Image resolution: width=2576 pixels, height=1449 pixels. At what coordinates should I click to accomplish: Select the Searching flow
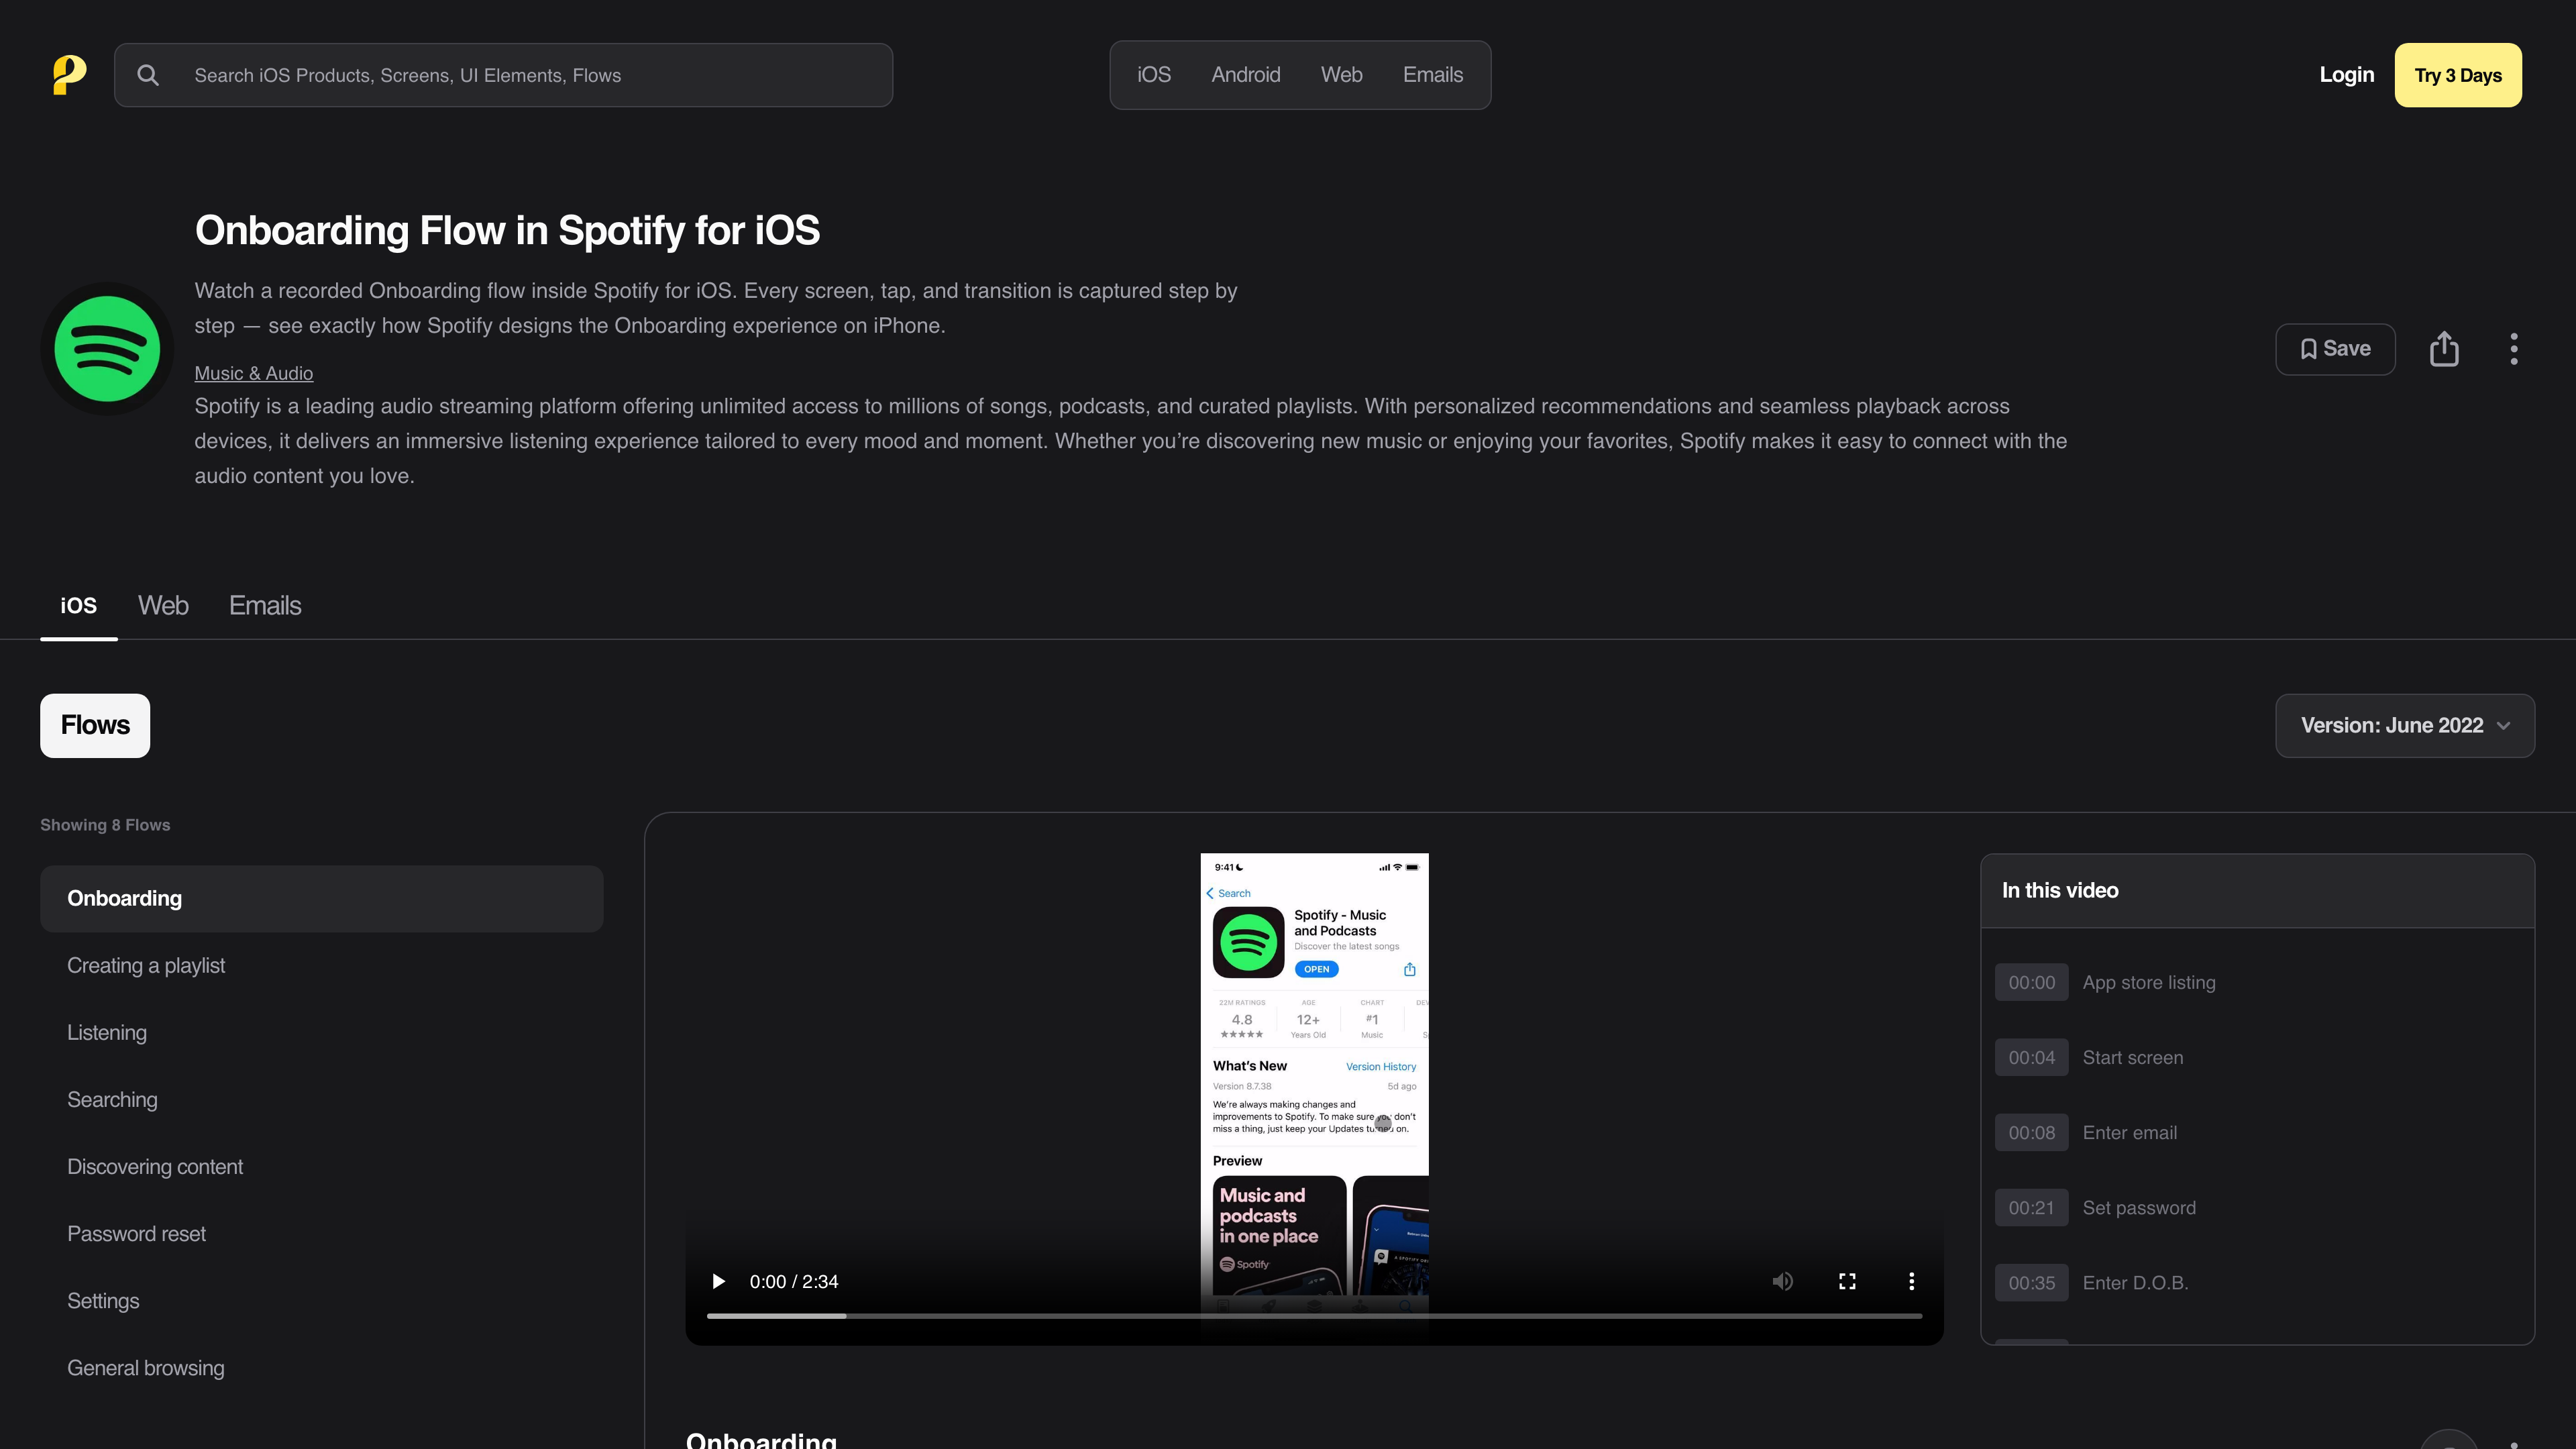point(321,1100)
